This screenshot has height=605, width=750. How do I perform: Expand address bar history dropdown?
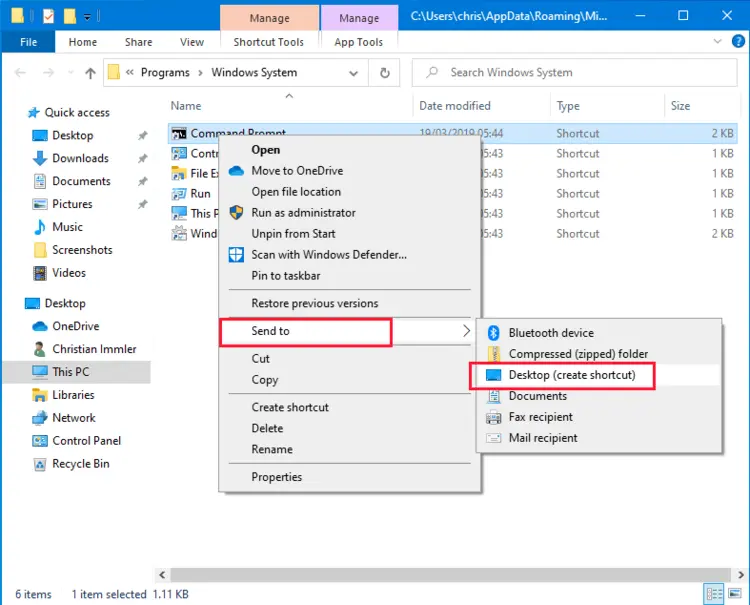click(353, 73)
